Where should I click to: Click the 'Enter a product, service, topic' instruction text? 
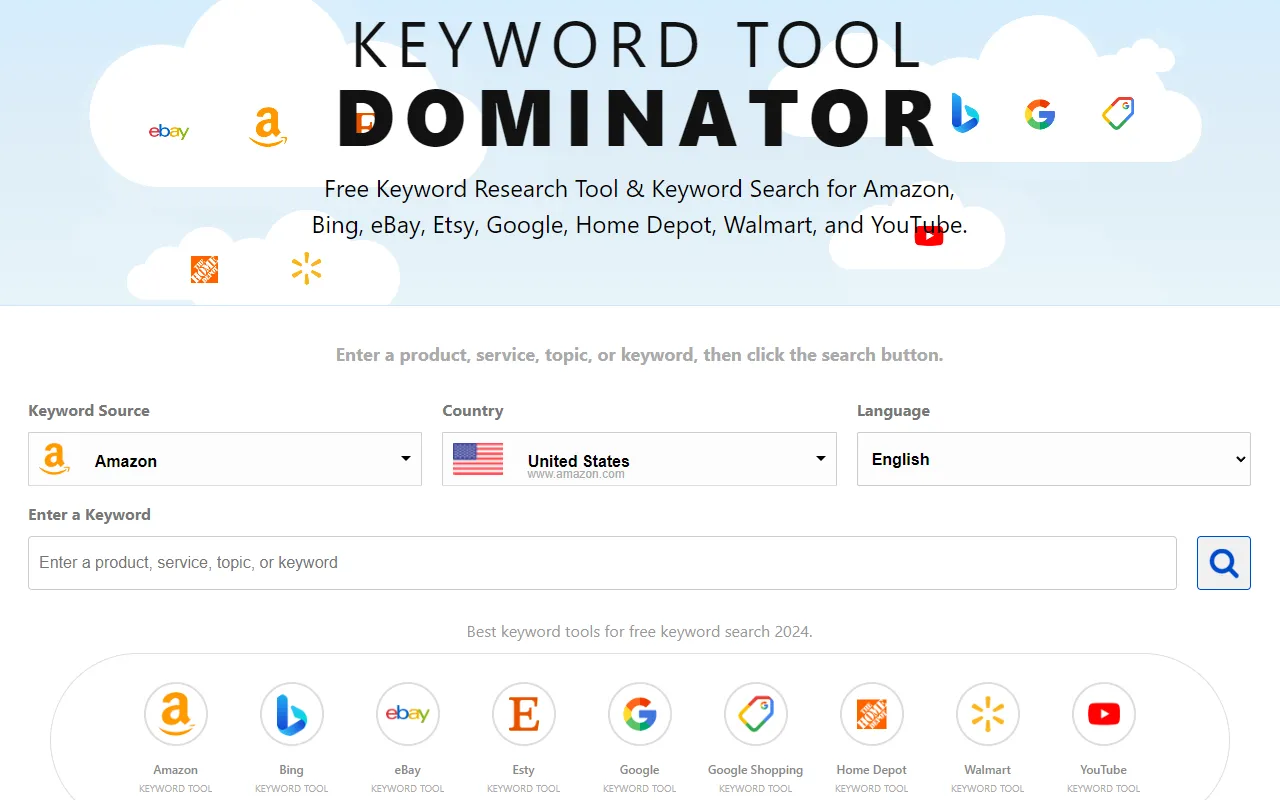coord(640,355)
